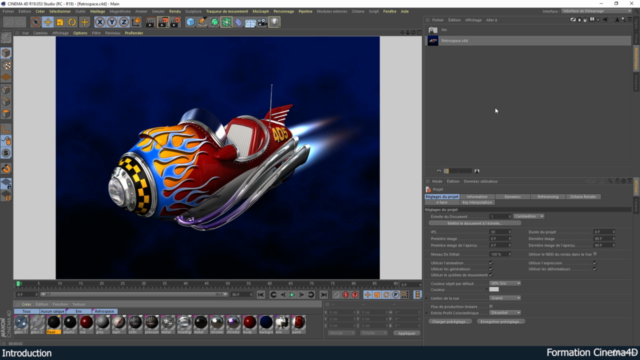Open the Key Interpolation tab
Viewport: 640px width, 360px height.
click(477, 202)
